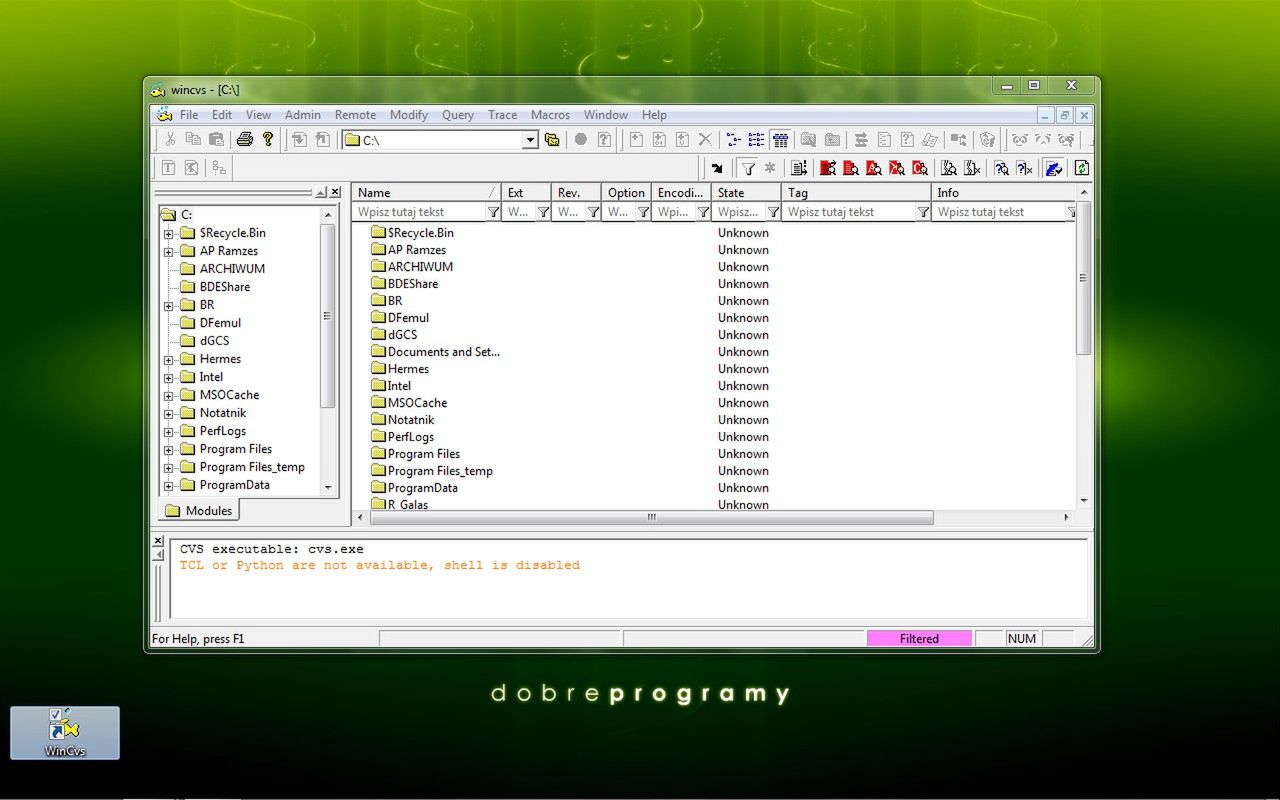
Task: Click the first red search filter icon
Action: [x=826, y=168]
